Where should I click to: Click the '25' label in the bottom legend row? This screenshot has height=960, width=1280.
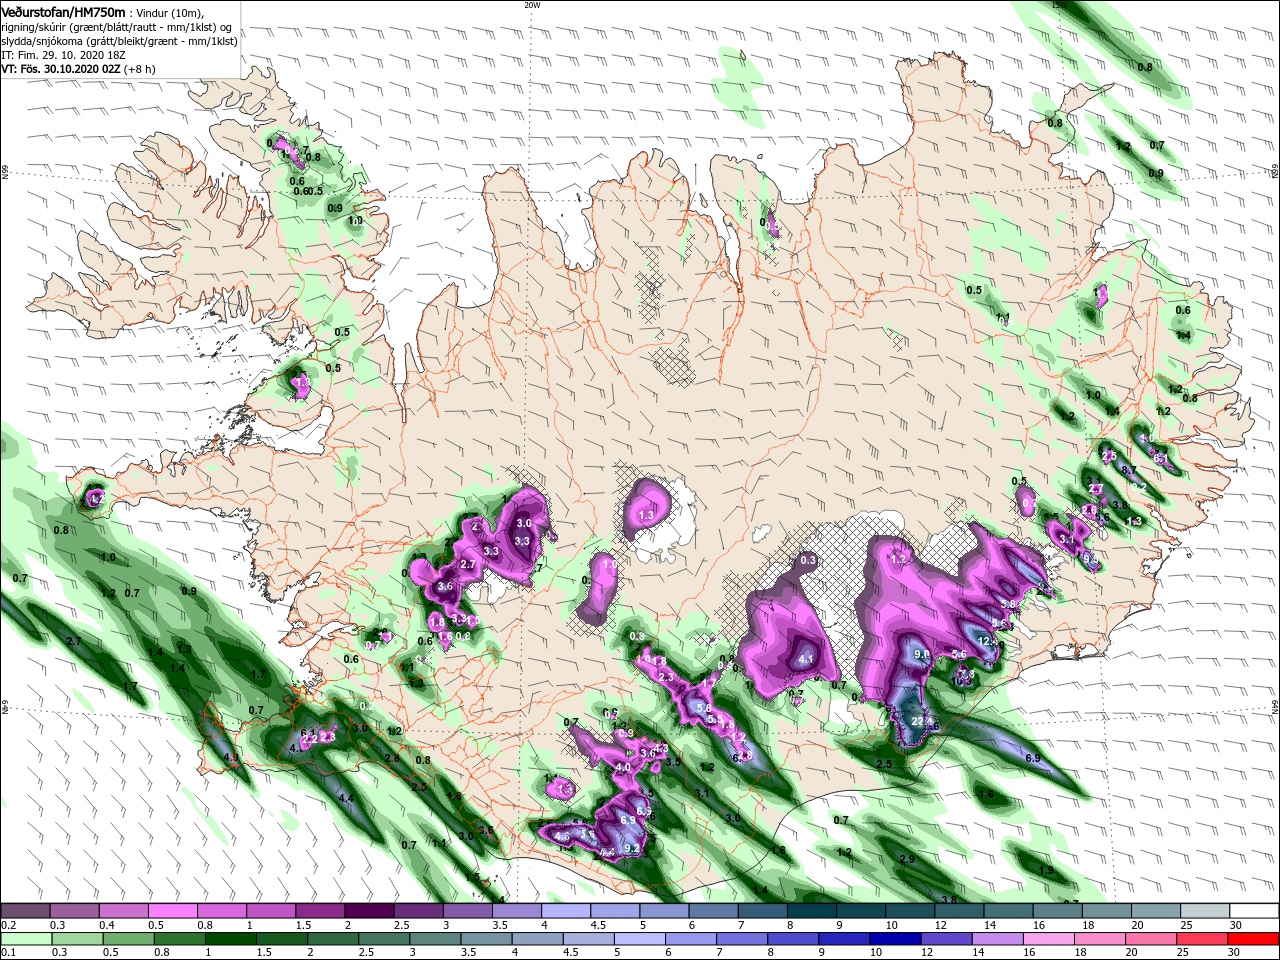1182,953
